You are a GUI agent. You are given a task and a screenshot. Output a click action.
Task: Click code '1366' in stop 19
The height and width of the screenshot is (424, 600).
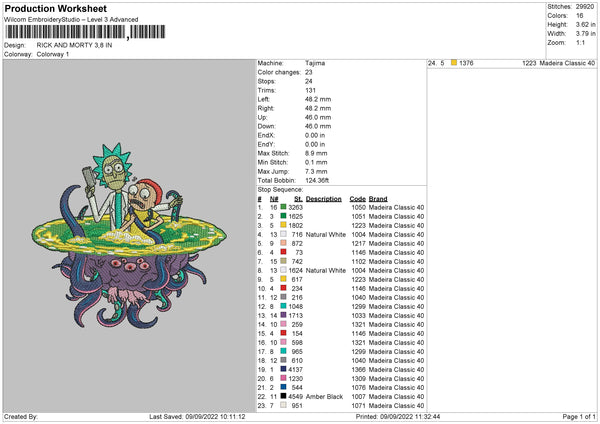[x=359, y=370]
